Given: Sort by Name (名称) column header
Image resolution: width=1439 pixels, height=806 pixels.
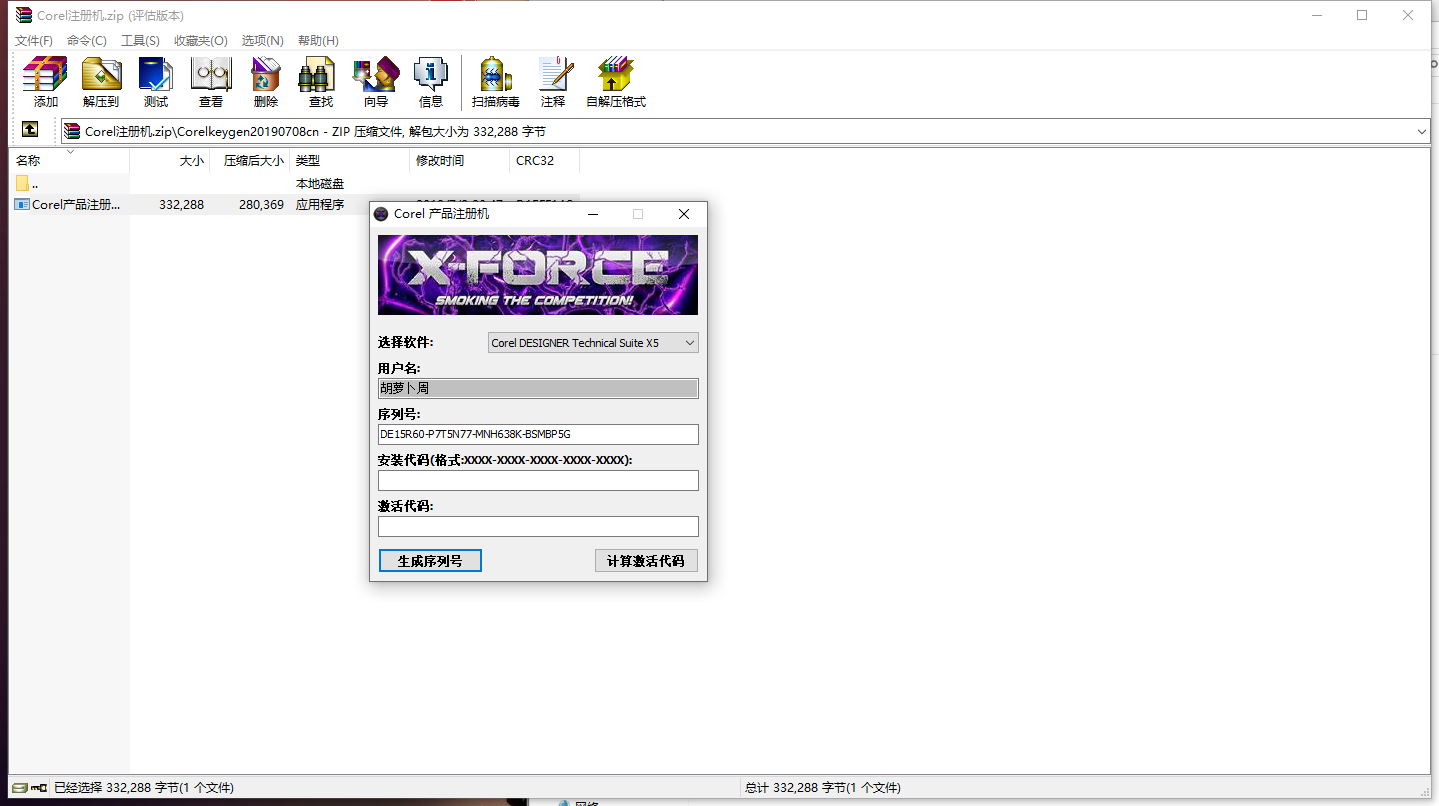Looking at the screenshot, I should (x=70, y=161).
